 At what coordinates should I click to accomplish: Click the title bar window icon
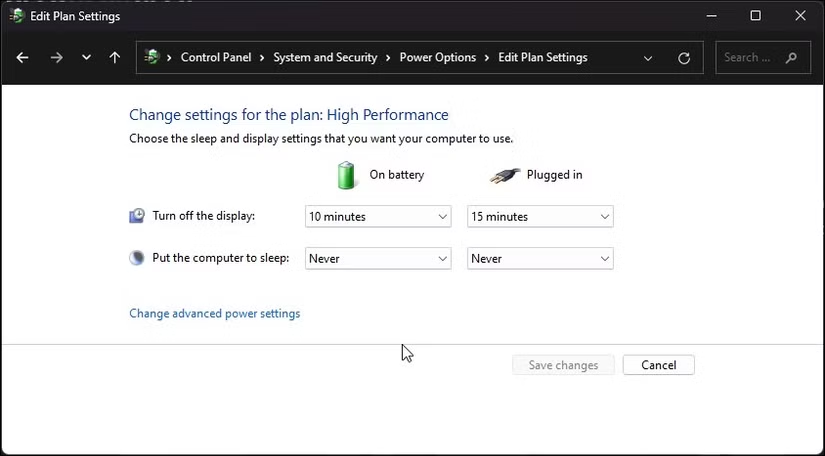[16, 16]
